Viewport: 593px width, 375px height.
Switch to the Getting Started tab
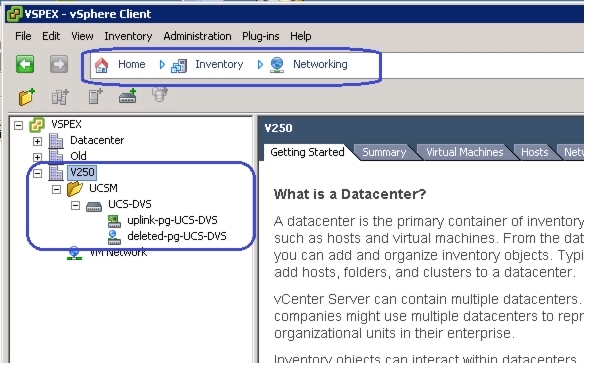coord(307,152)
